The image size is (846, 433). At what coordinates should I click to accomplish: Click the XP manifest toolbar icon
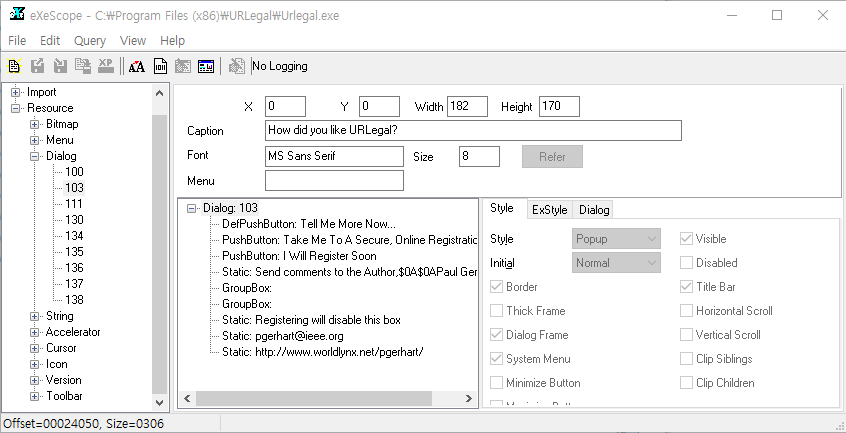click(106, 66)
